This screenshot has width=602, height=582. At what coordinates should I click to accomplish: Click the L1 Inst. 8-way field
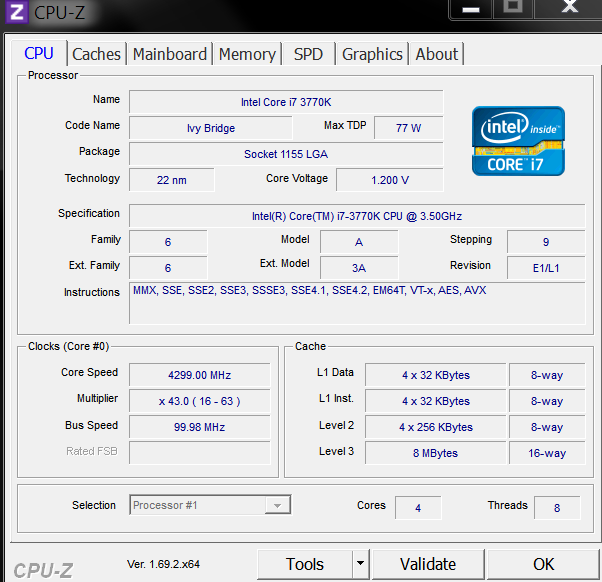coord(547,401)
